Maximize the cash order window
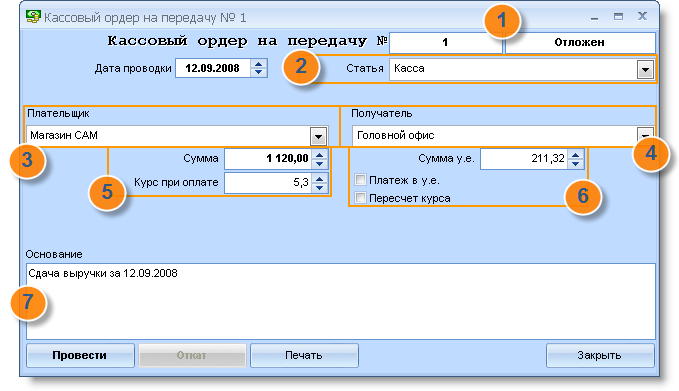 pos(618,17)
